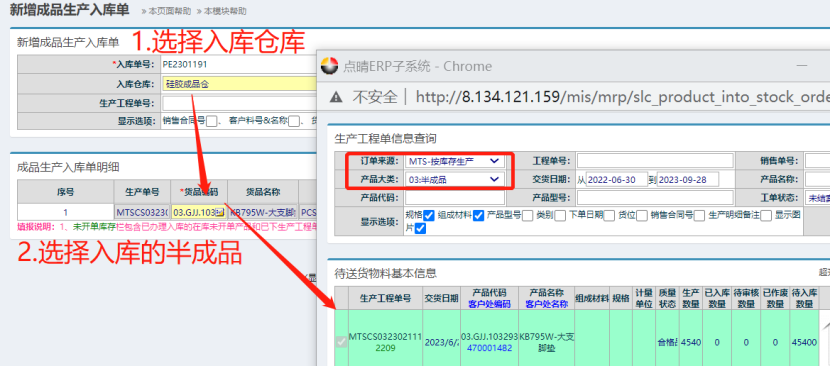Focus the 工程单号 search field
830x367 pixels.
coord(655,161)
